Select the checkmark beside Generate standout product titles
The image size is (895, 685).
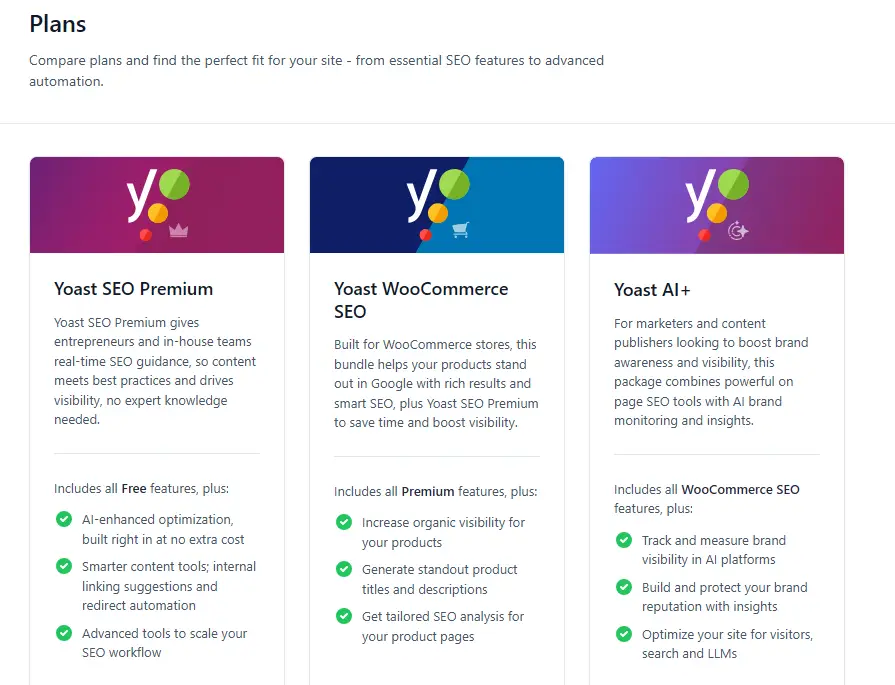pyautogui.click(x=344, y=568)
